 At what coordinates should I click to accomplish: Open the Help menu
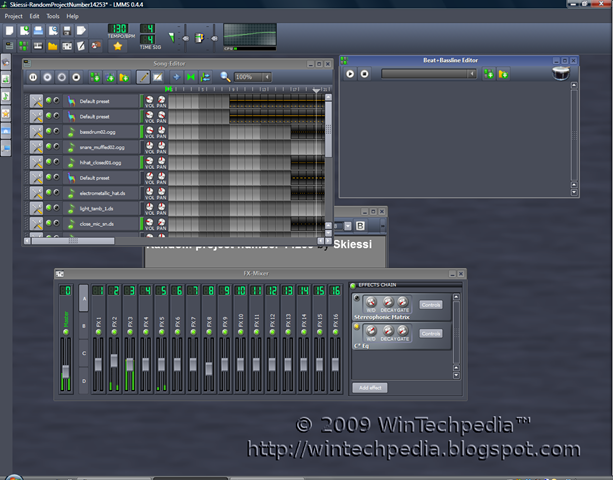coord(72,16)
